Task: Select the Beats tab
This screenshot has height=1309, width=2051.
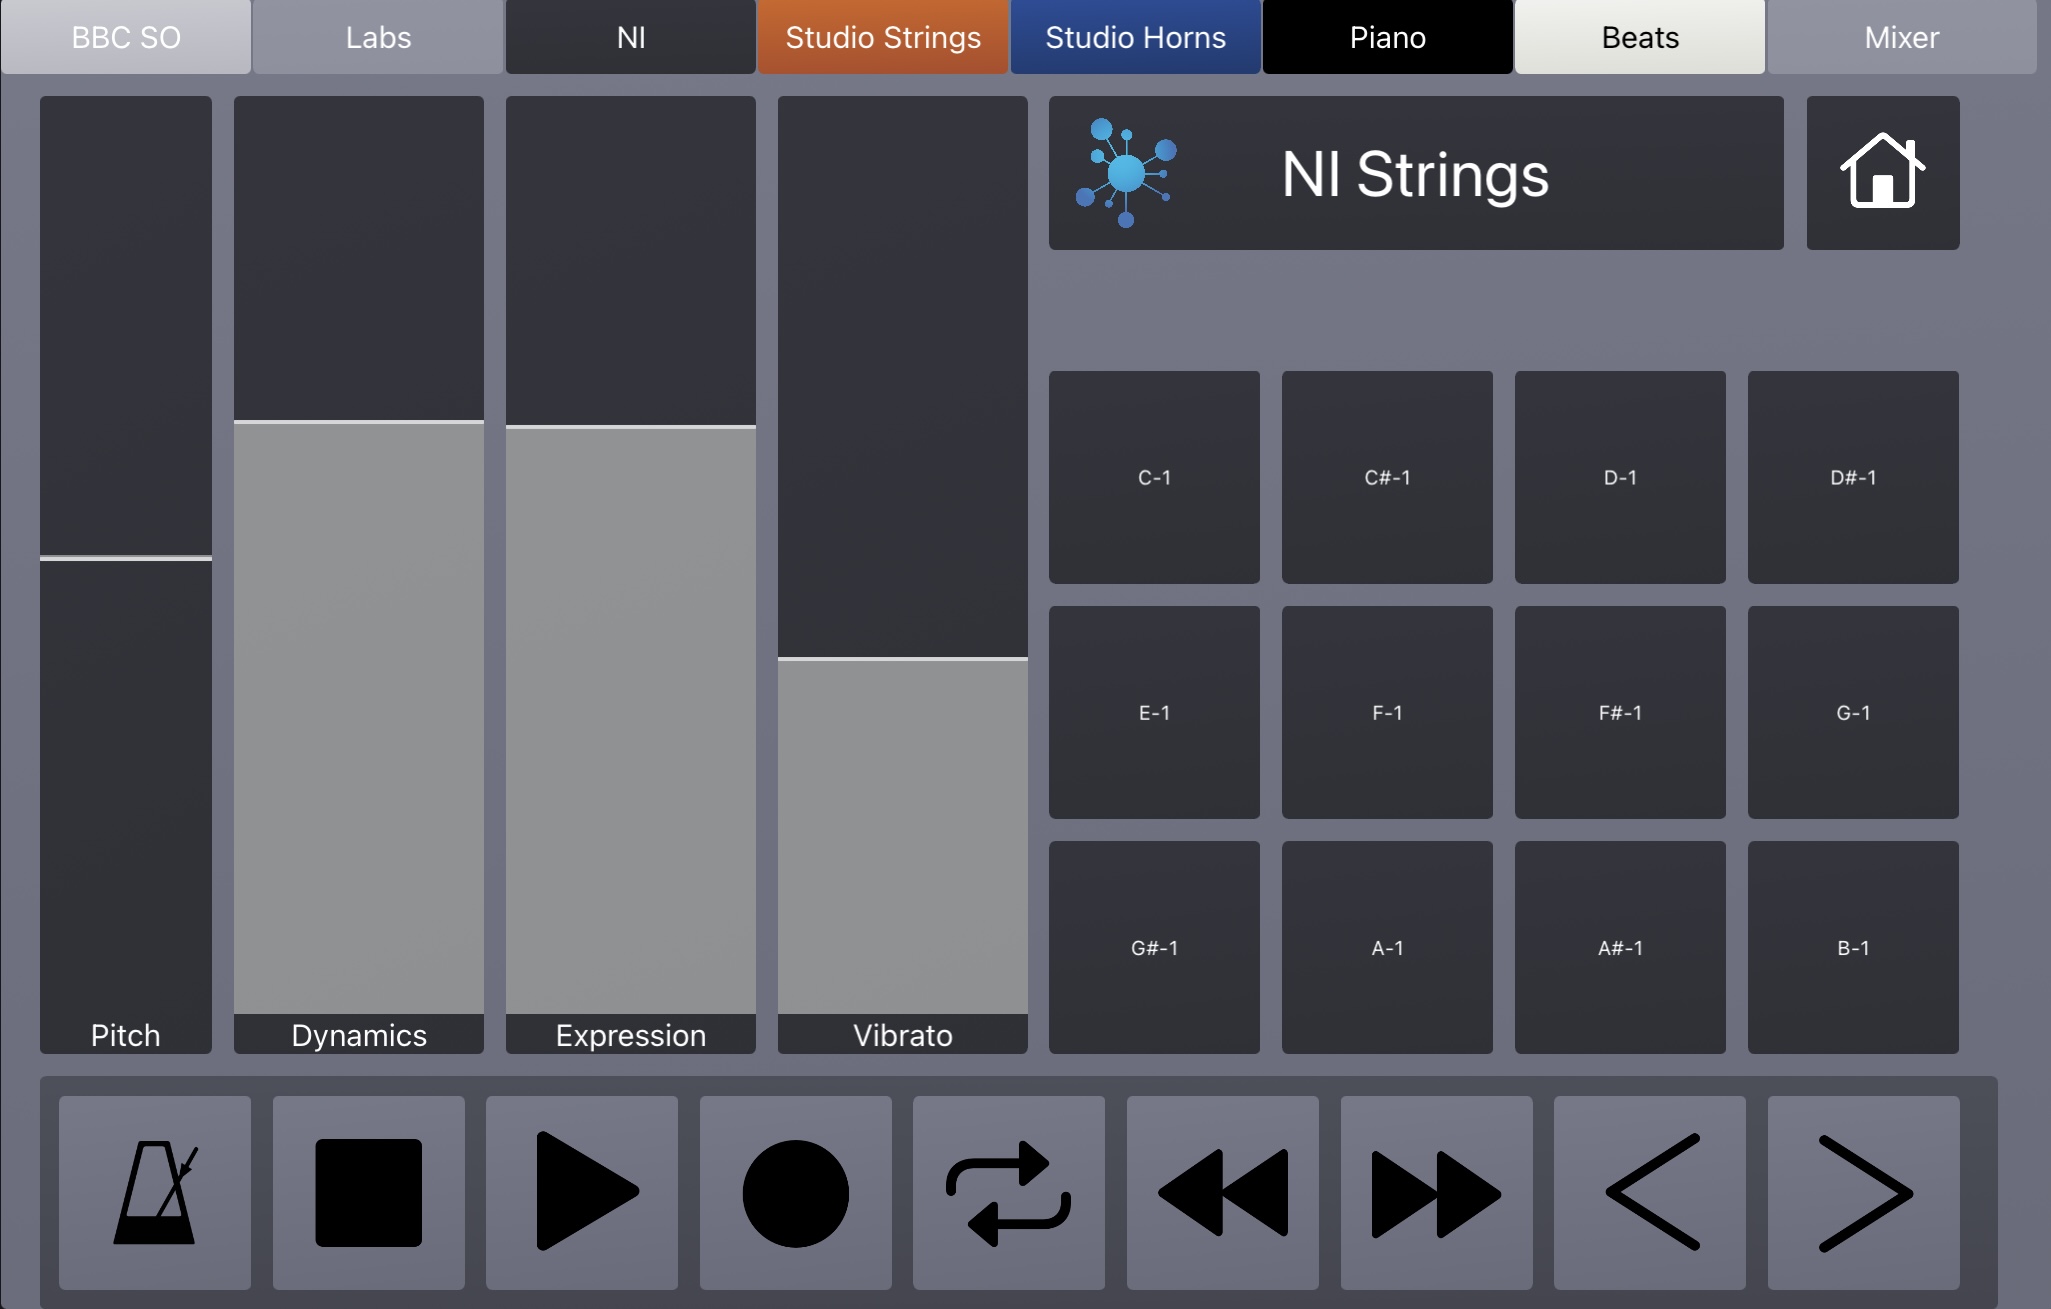Action: (1640, 37)
